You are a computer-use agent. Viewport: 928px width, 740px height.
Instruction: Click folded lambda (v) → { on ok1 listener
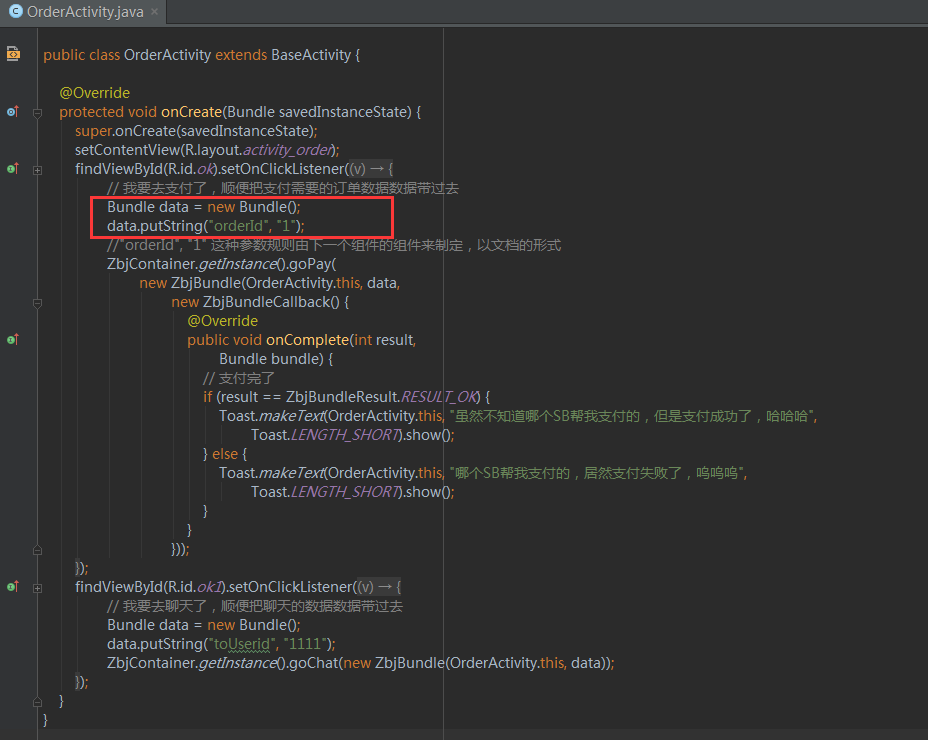(x=378, y=587)
